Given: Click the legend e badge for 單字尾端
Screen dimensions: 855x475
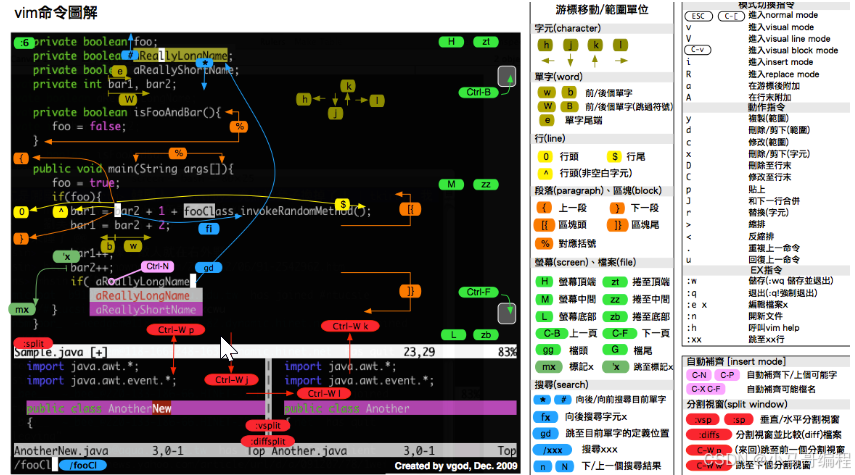Looking at the screenshot, I should tap(546, 120).
